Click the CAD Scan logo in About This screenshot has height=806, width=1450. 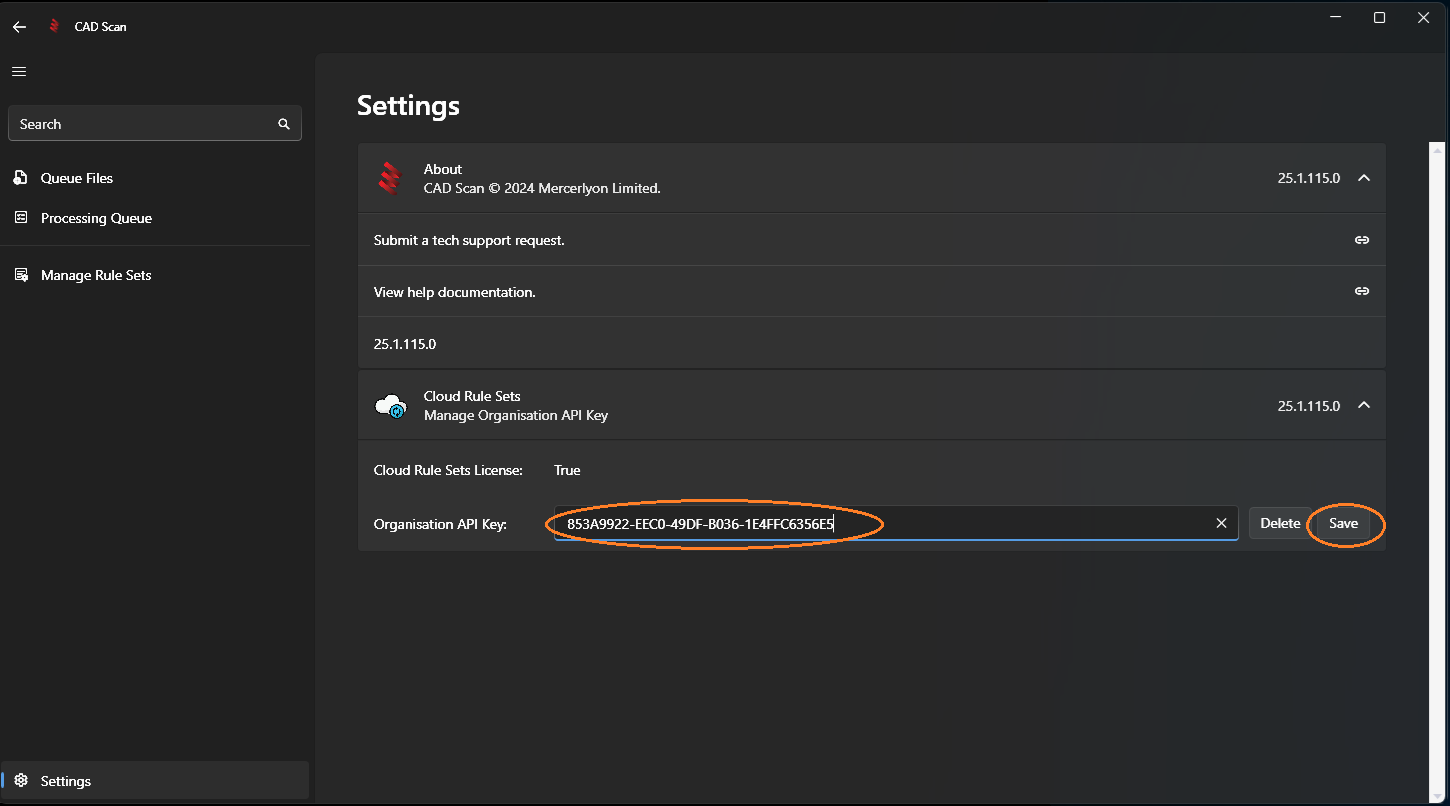[389, 178]
